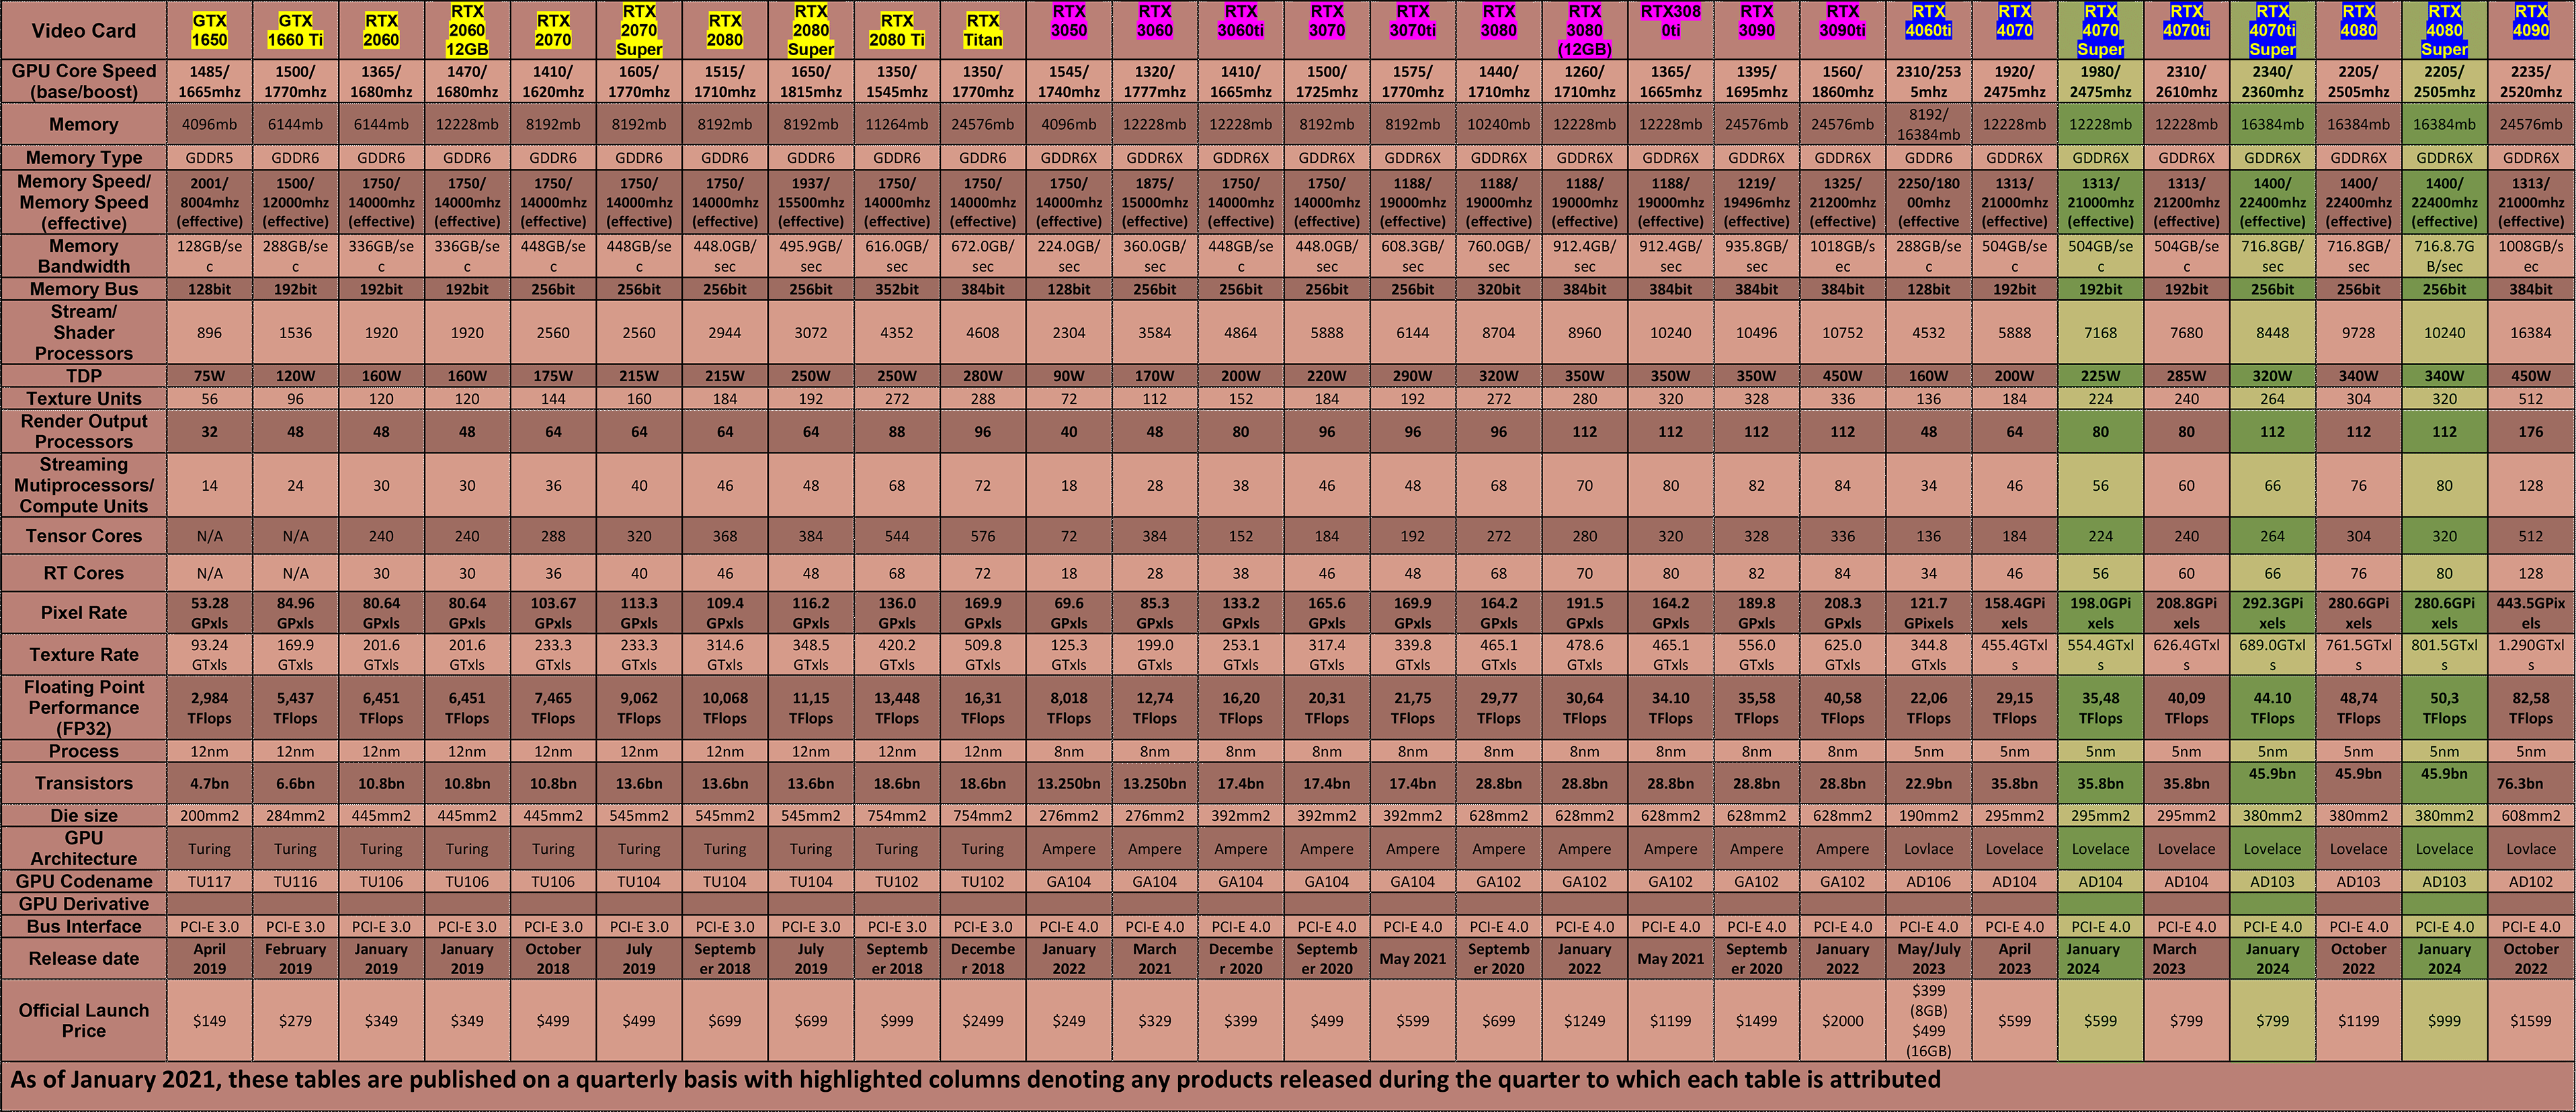2576x1112 pixels.
Task: Click the RTX 2060 12GB column header
Action: coord(467,30)
